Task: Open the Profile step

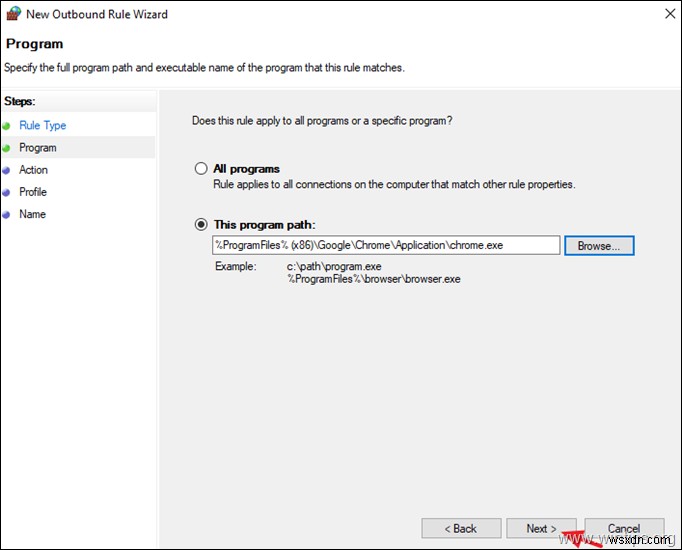Action: tap(33, 192)
